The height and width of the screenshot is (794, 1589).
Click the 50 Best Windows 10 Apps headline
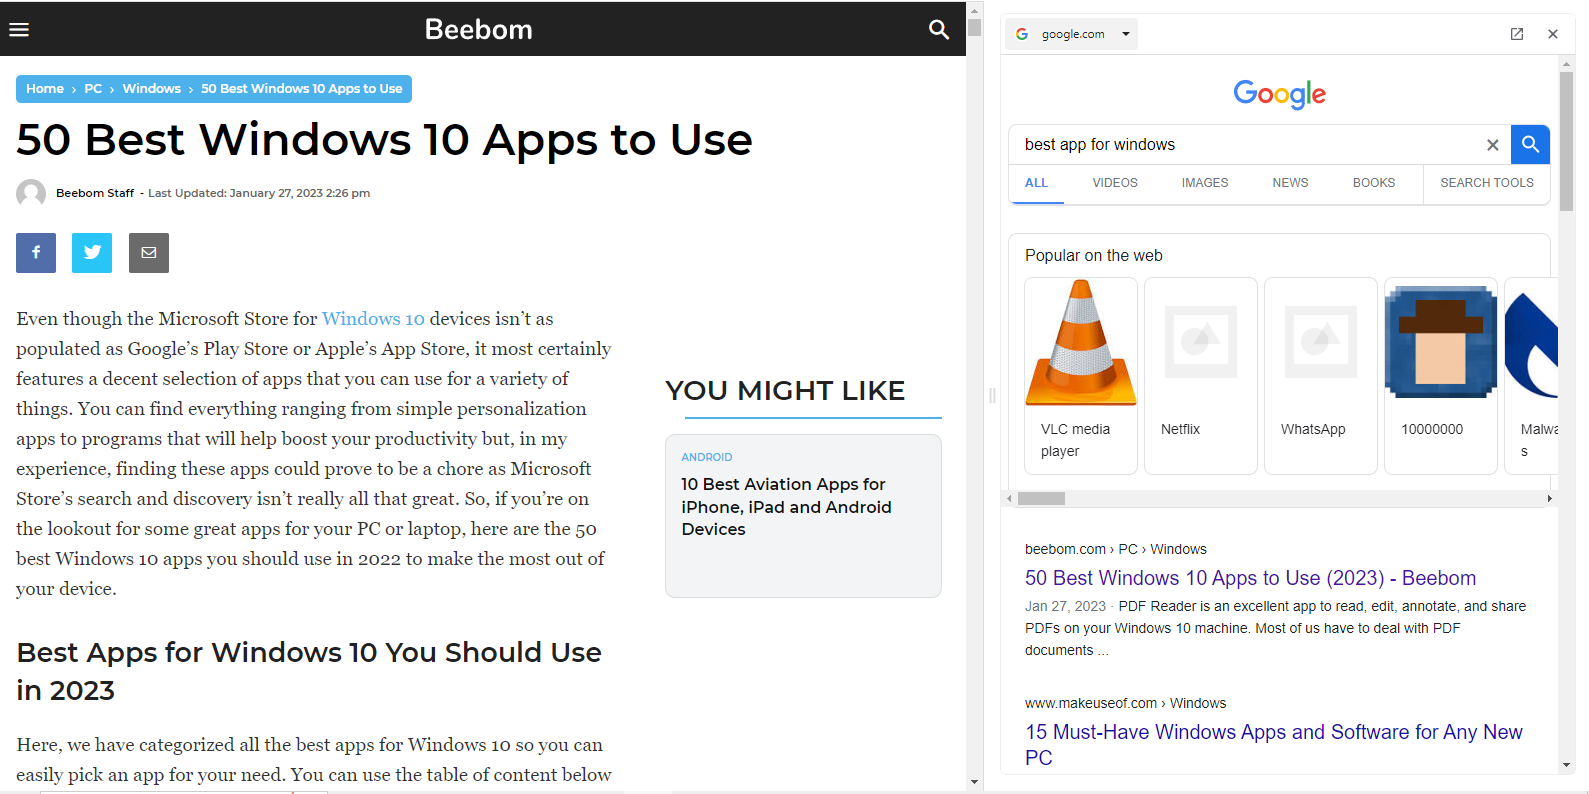click(x=384, y=139)
